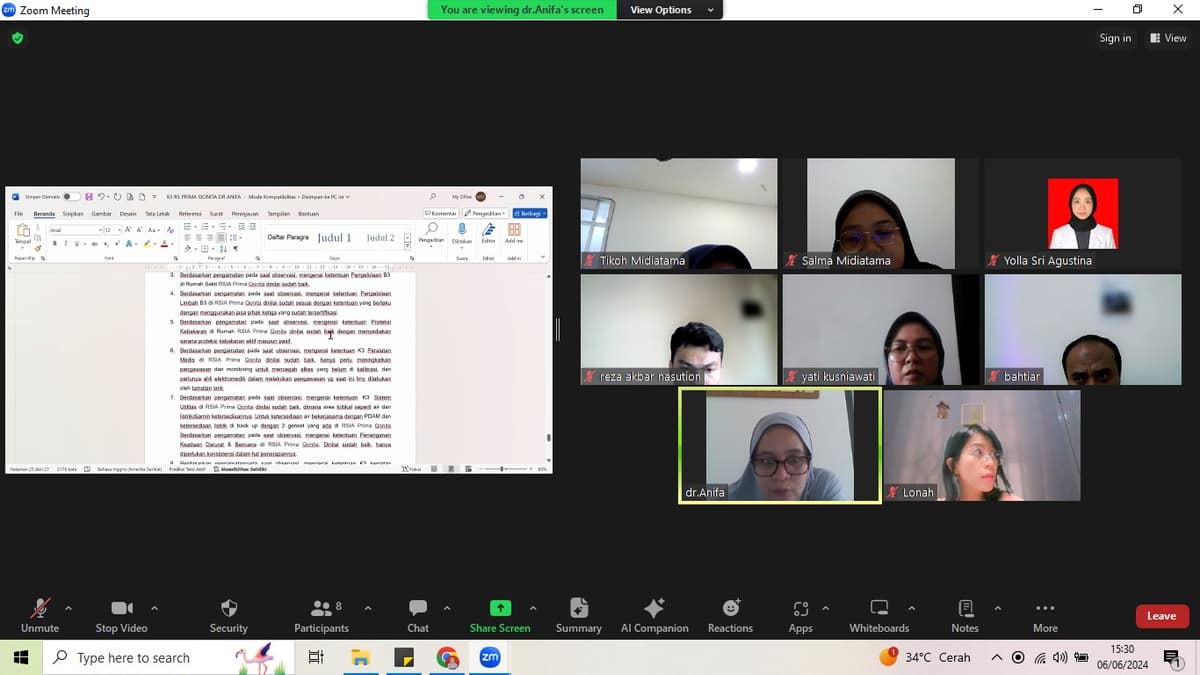Click the blue Berbagi share button
1200x675 pixels.
[x=530, y=213]
